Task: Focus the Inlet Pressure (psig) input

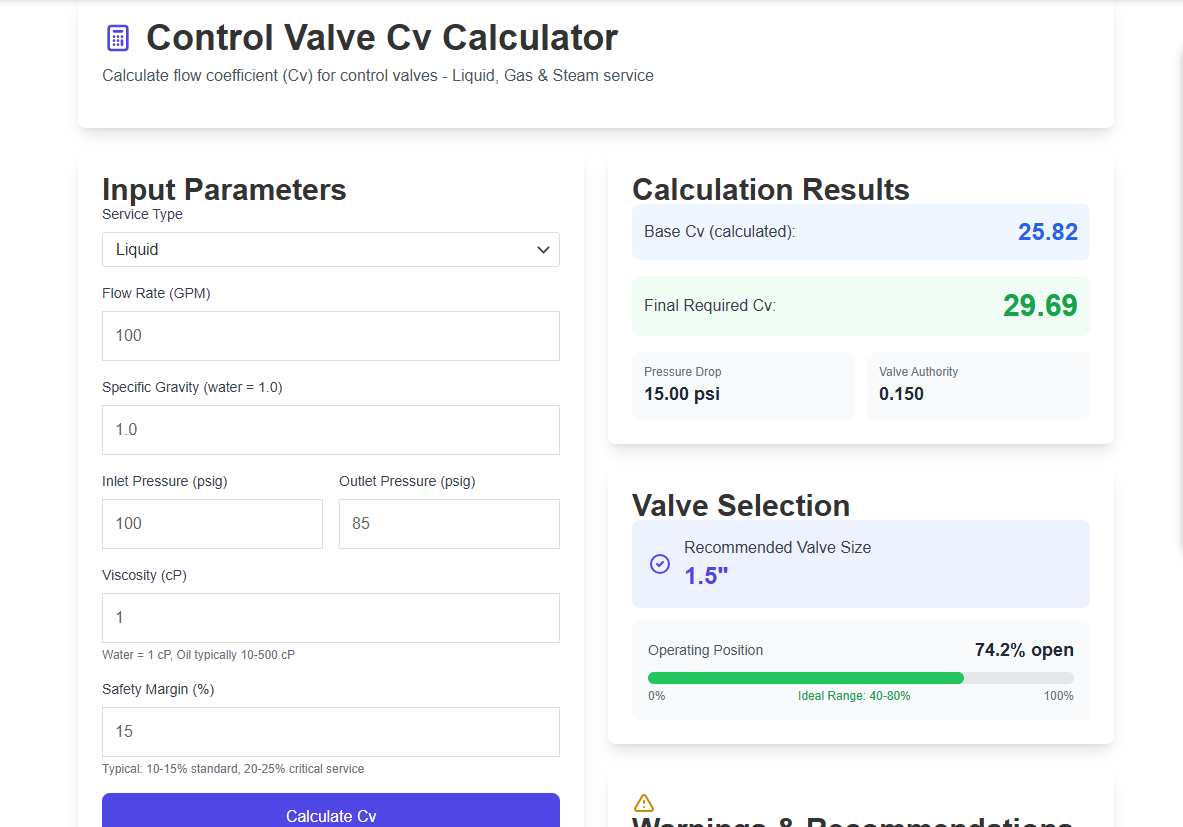Action: click(212, 523)
